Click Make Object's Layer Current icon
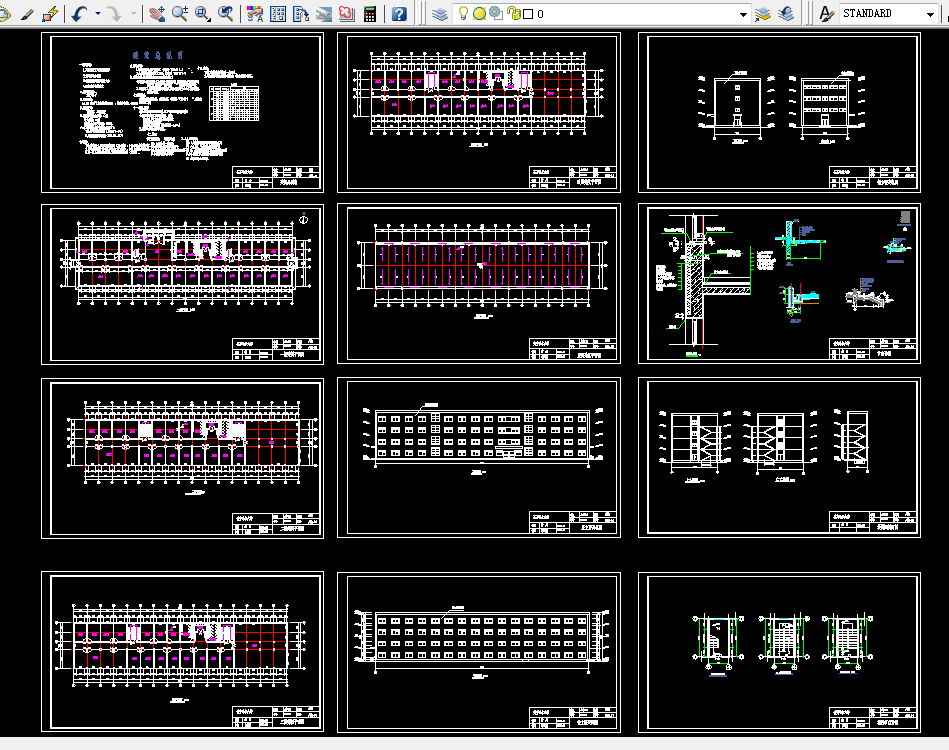 [x=763, y=13]
